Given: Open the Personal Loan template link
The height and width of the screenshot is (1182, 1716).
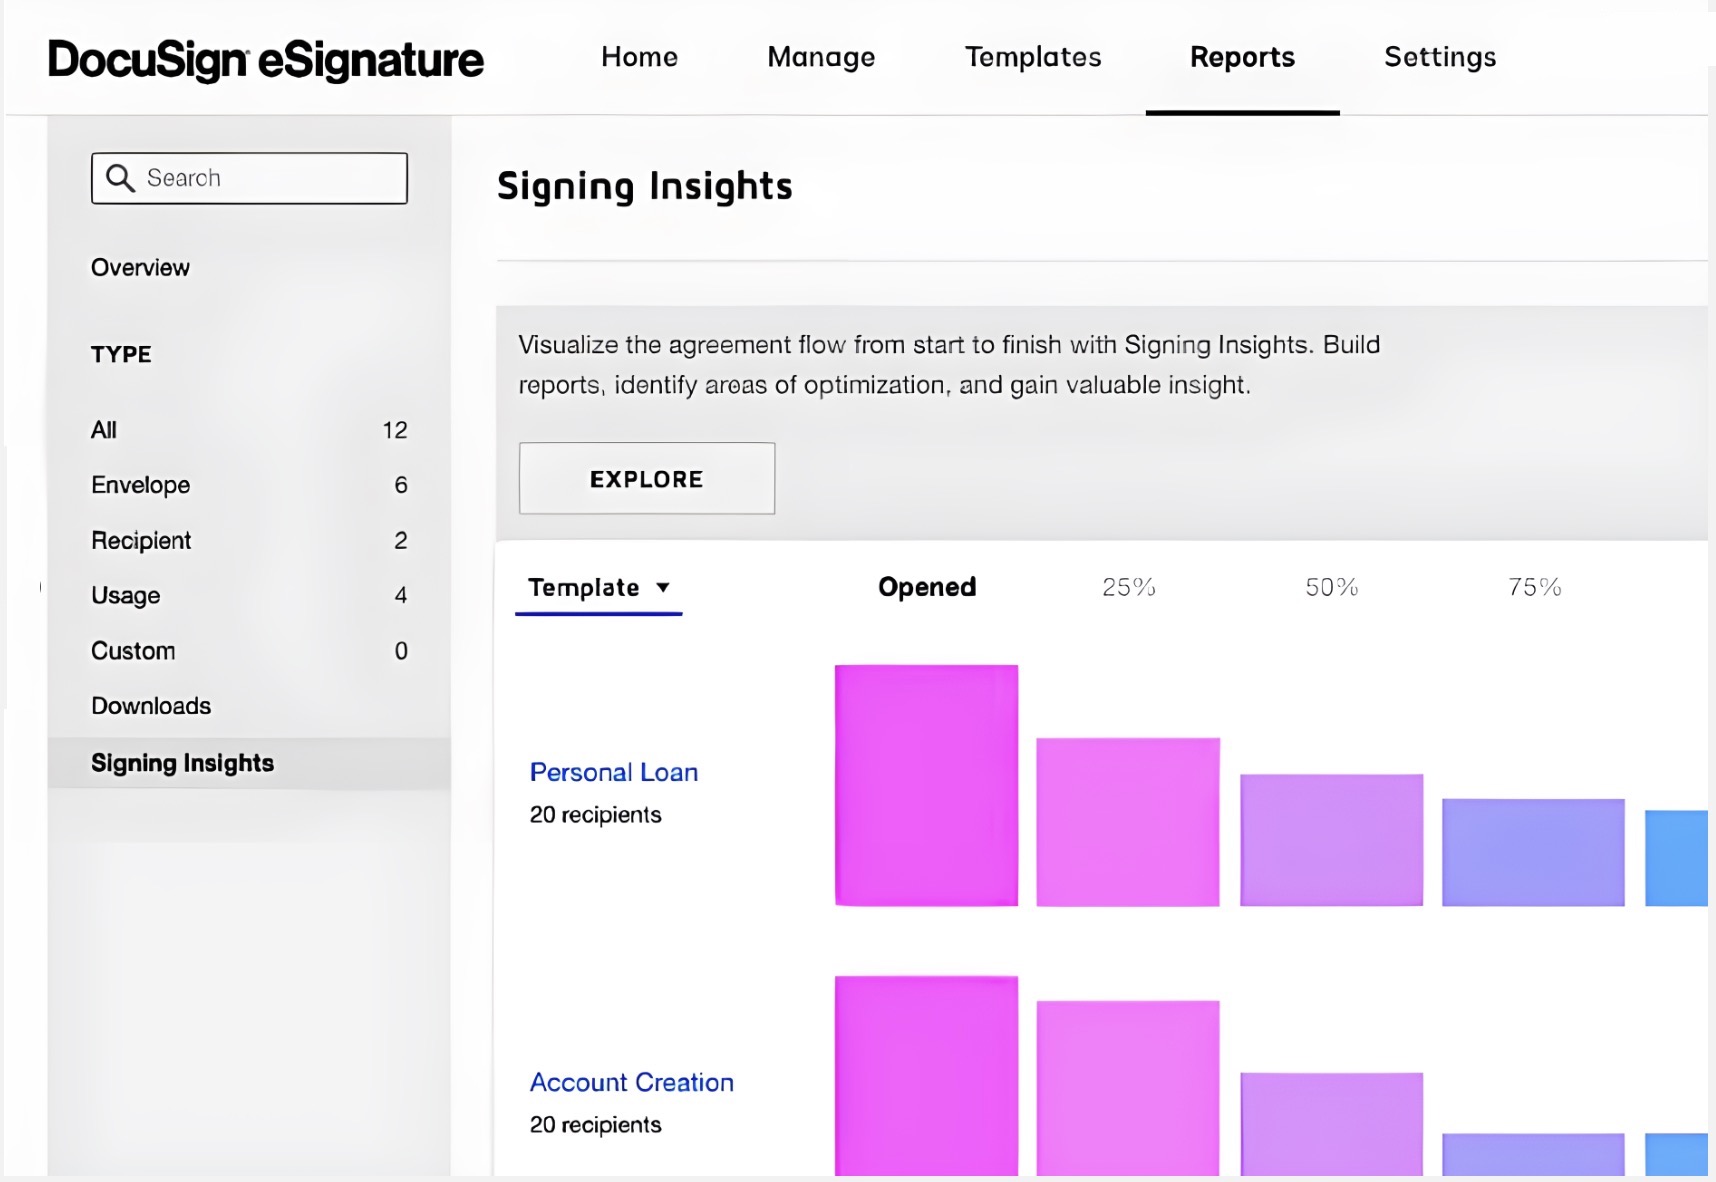Looking at the screenshot, I should [x=614, y=772].
